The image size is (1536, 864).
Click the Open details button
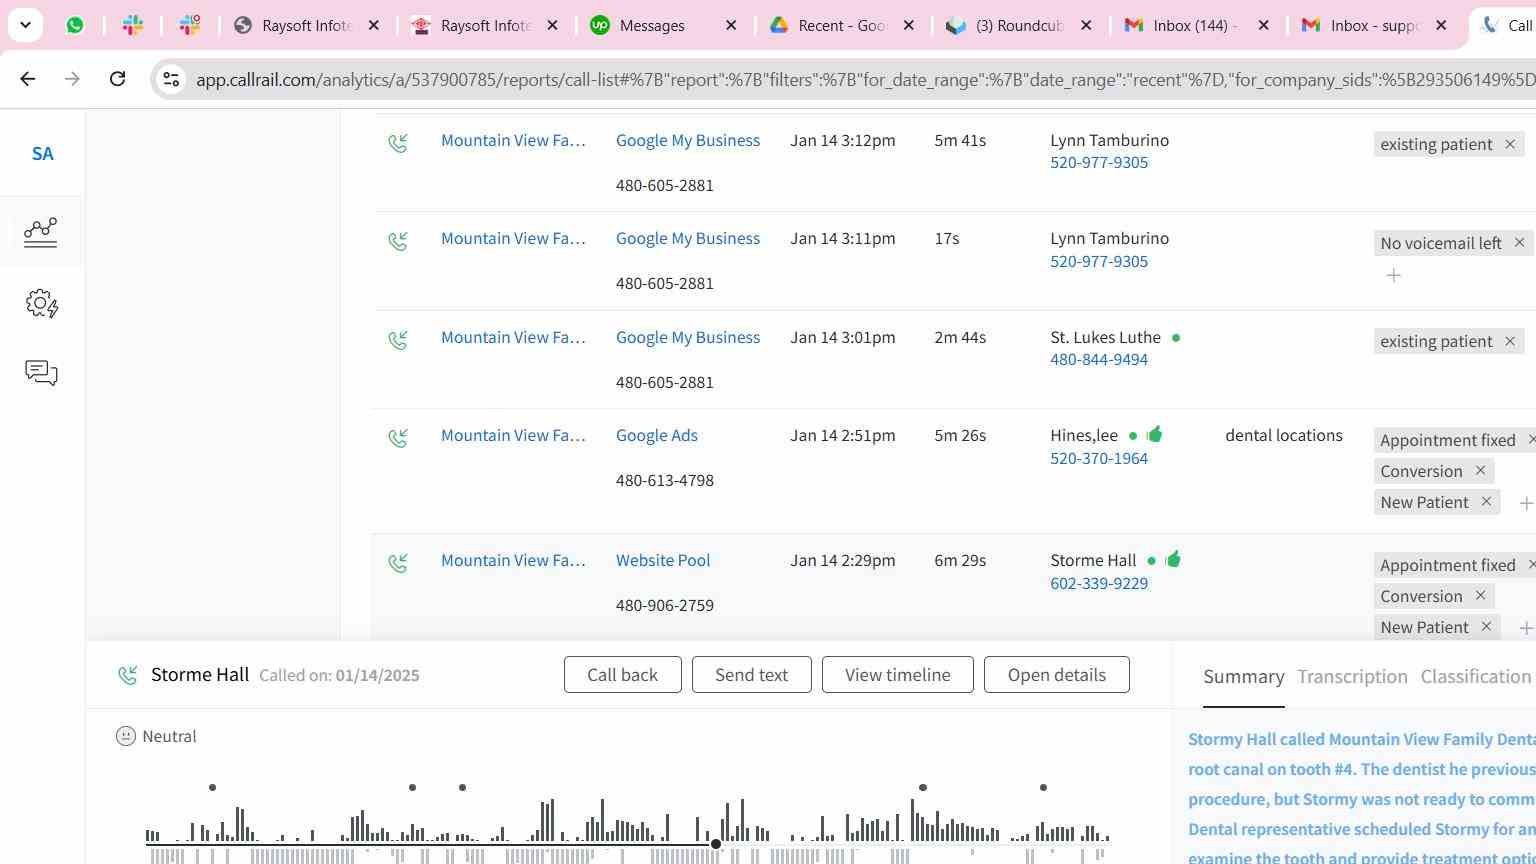click(1057, 675)
